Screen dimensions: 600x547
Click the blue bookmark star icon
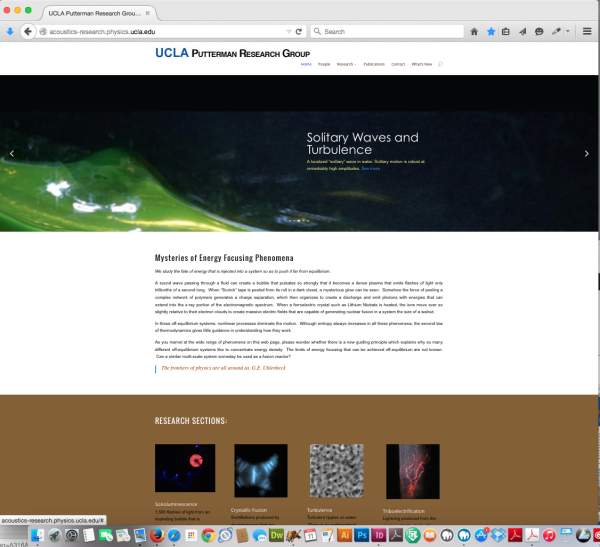491,31
